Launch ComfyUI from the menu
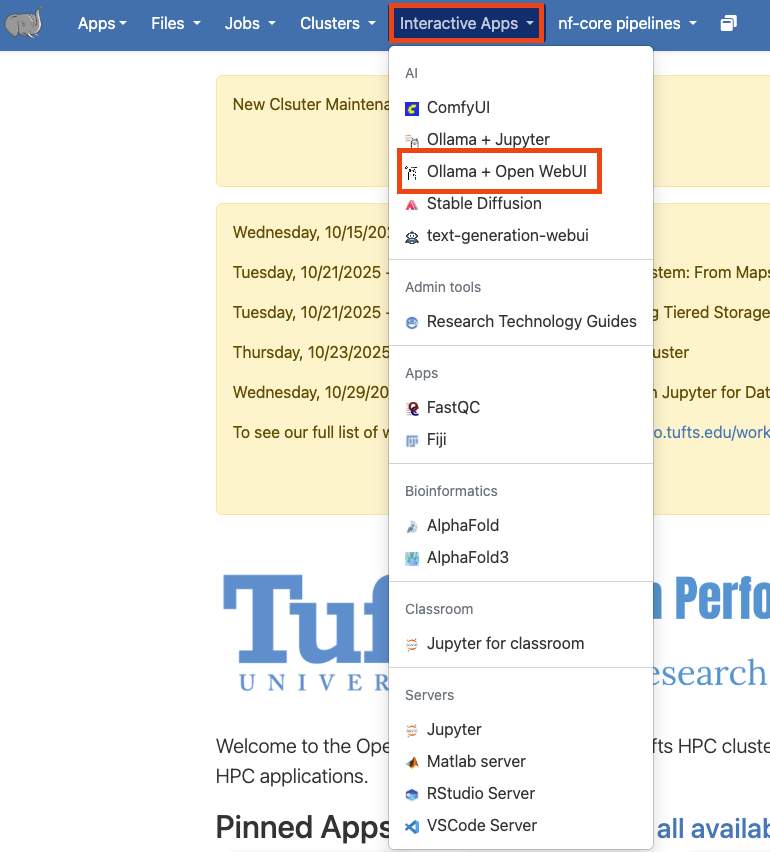 click(x=521, y=108)
